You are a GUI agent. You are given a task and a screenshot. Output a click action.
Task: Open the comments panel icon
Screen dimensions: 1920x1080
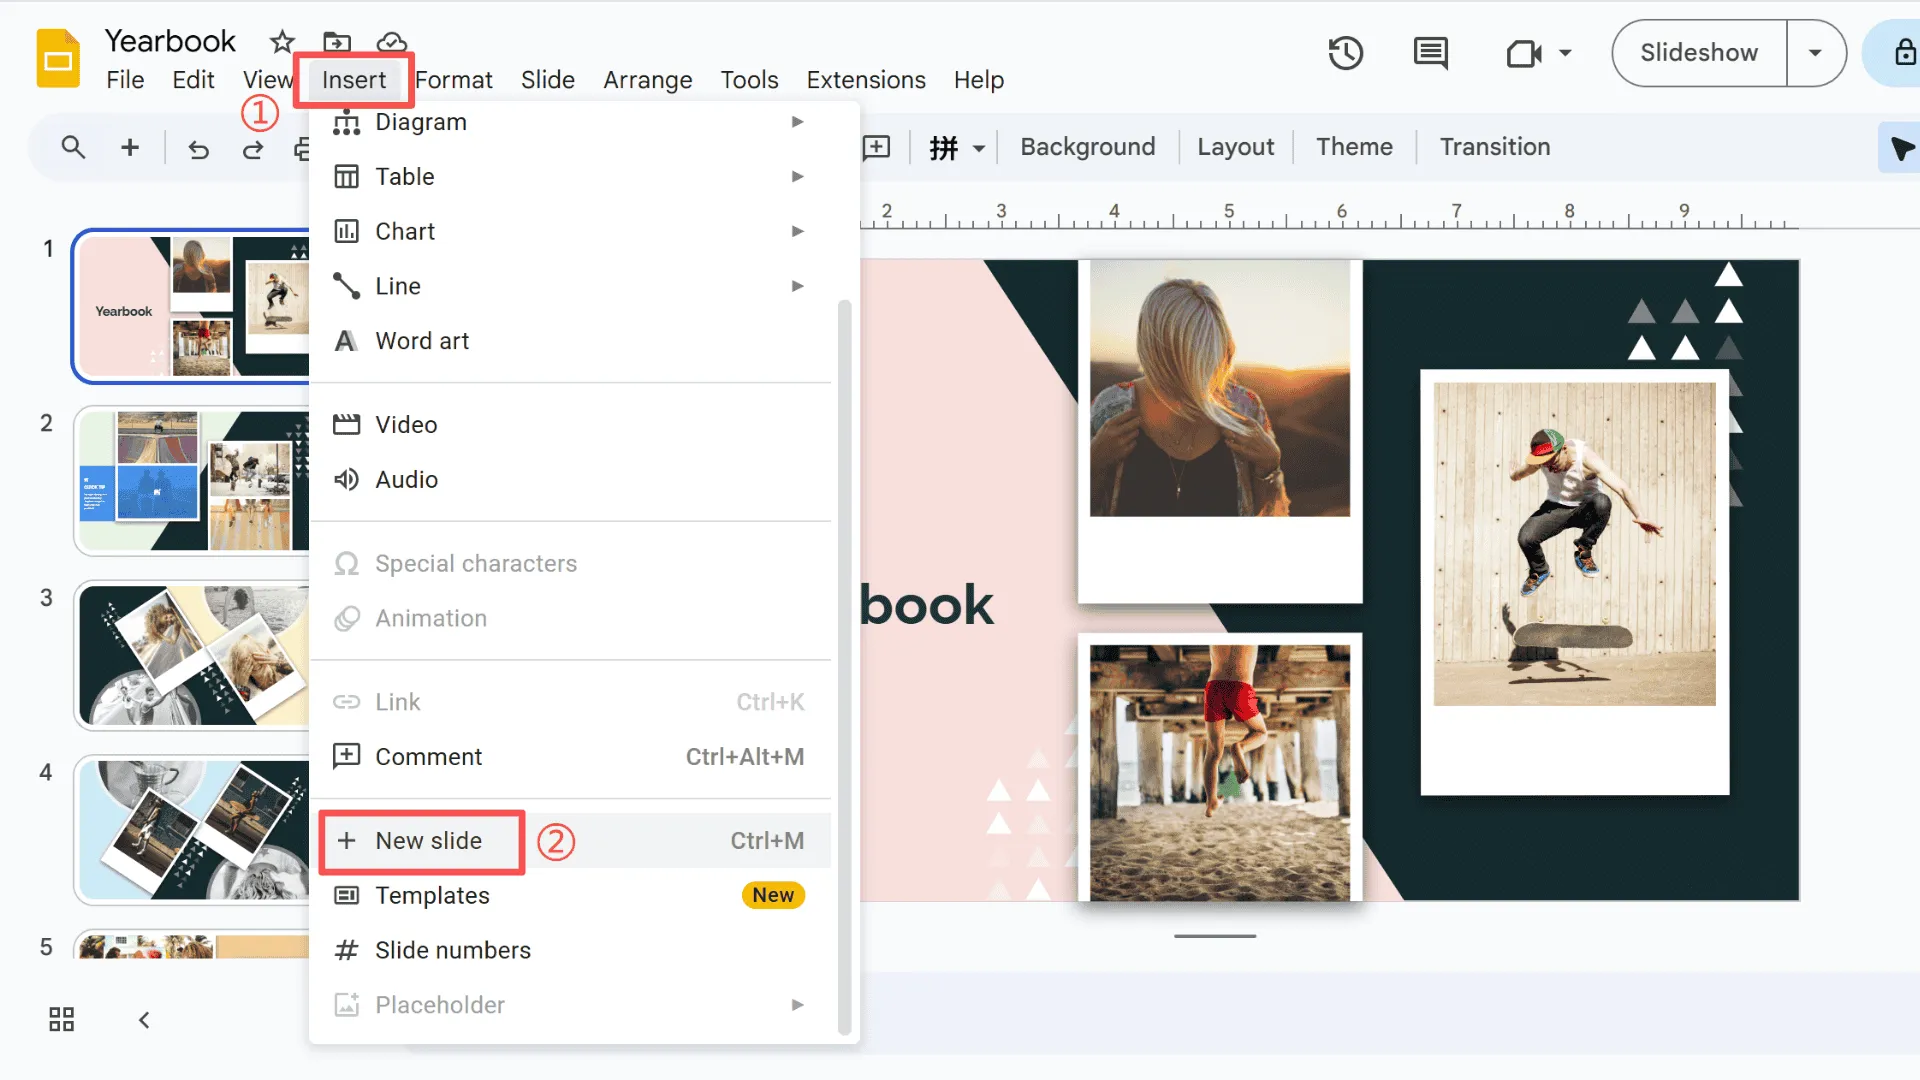click(1430, 53)
